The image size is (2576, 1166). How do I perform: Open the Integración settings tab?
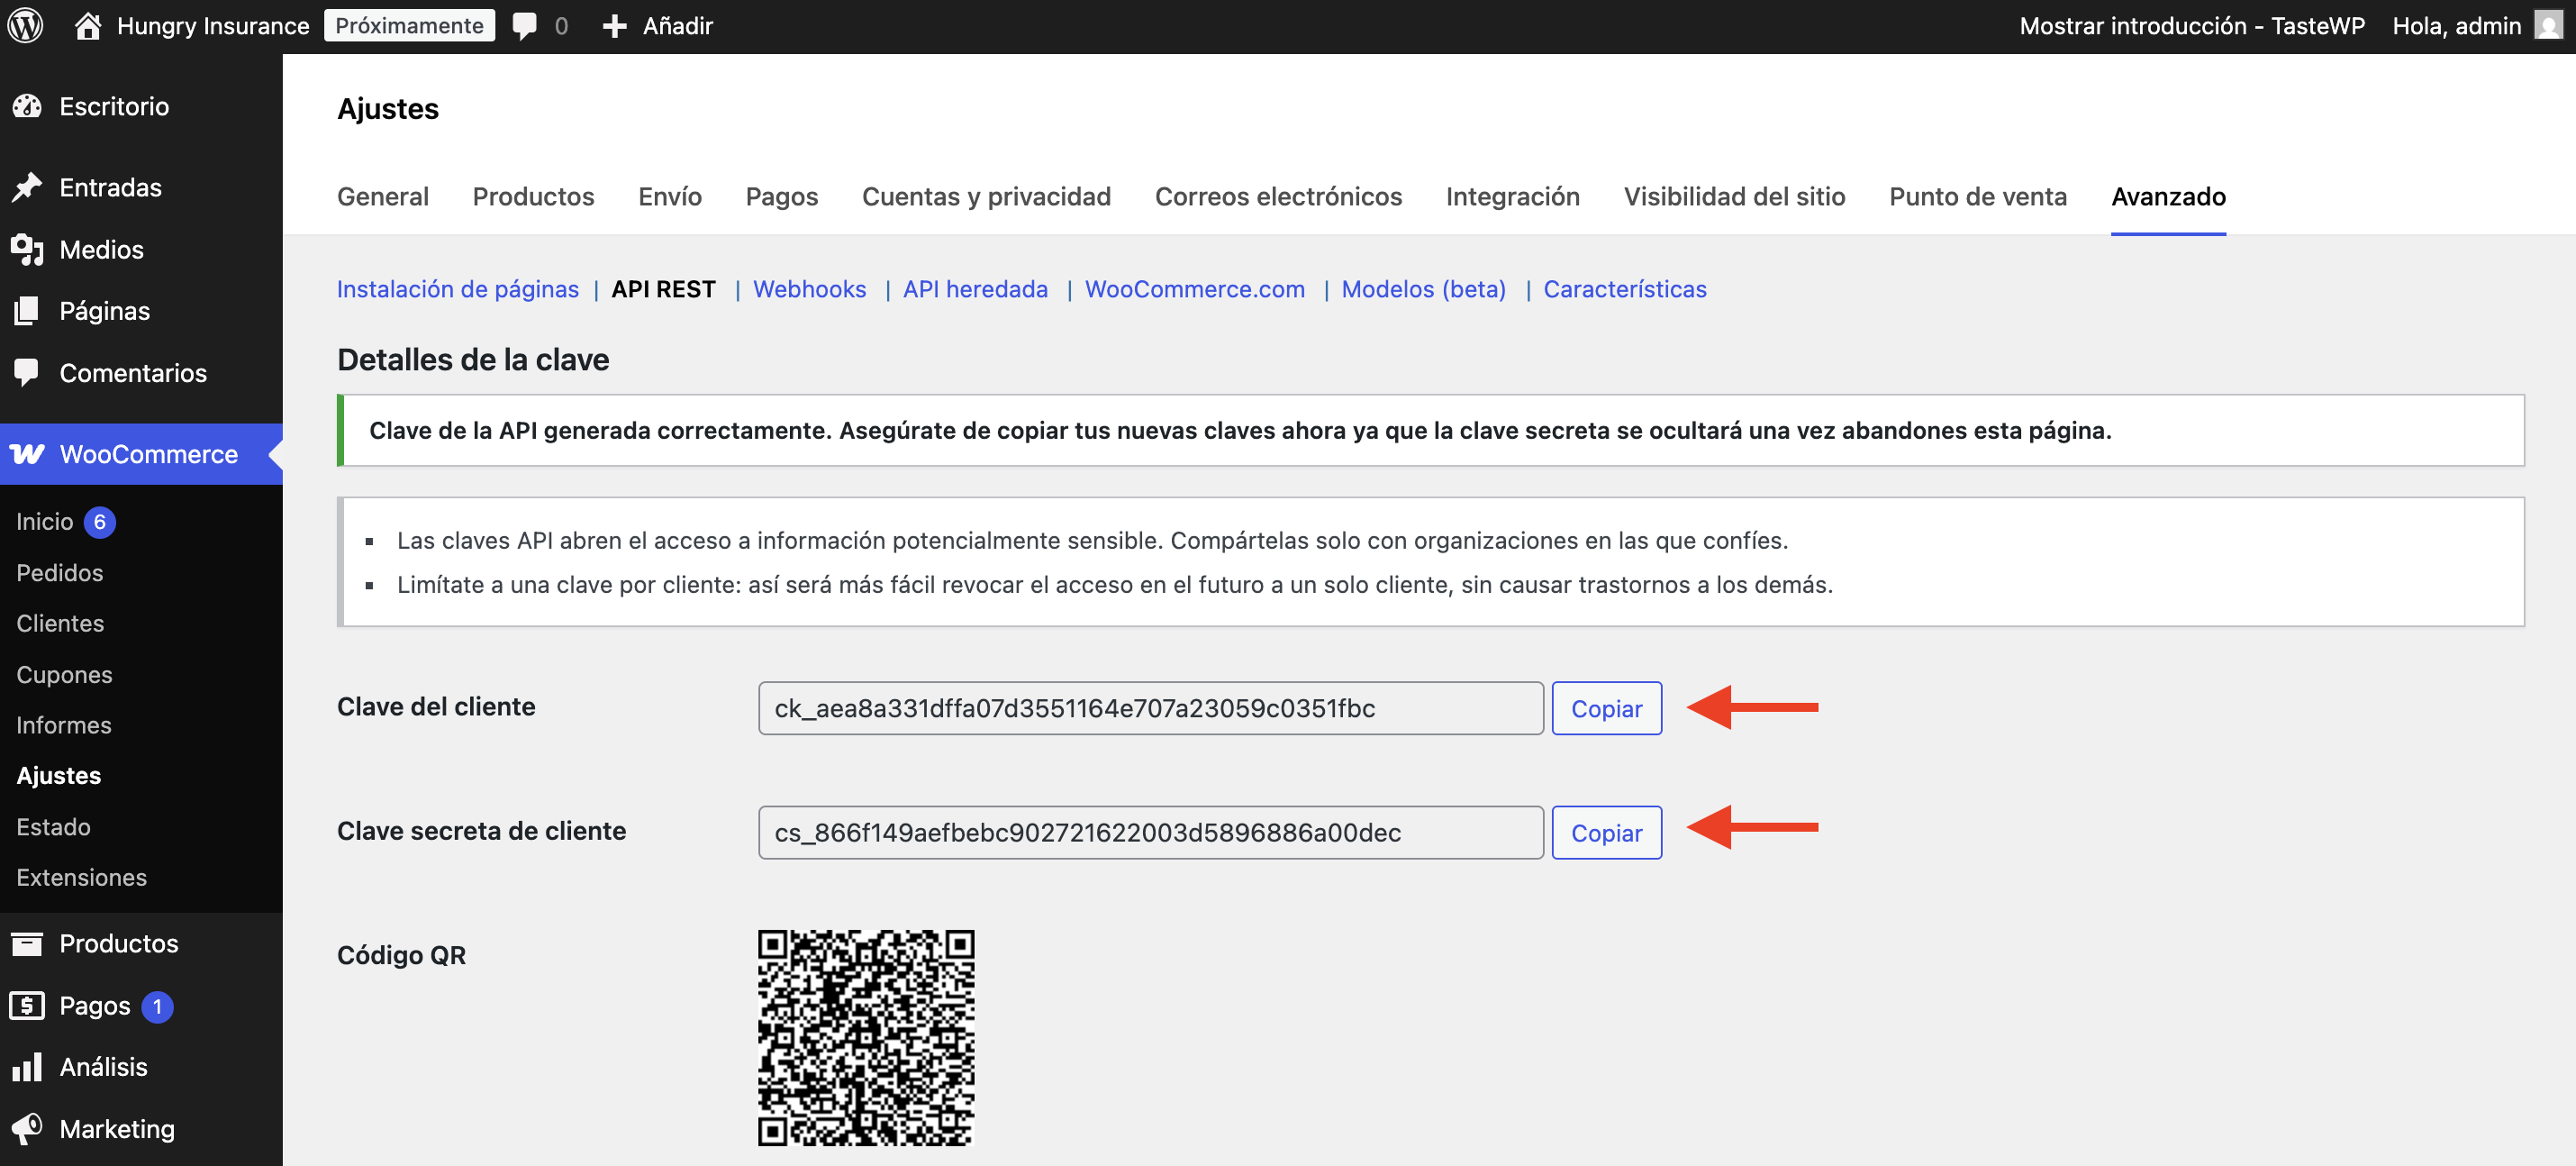[1512, 196]
